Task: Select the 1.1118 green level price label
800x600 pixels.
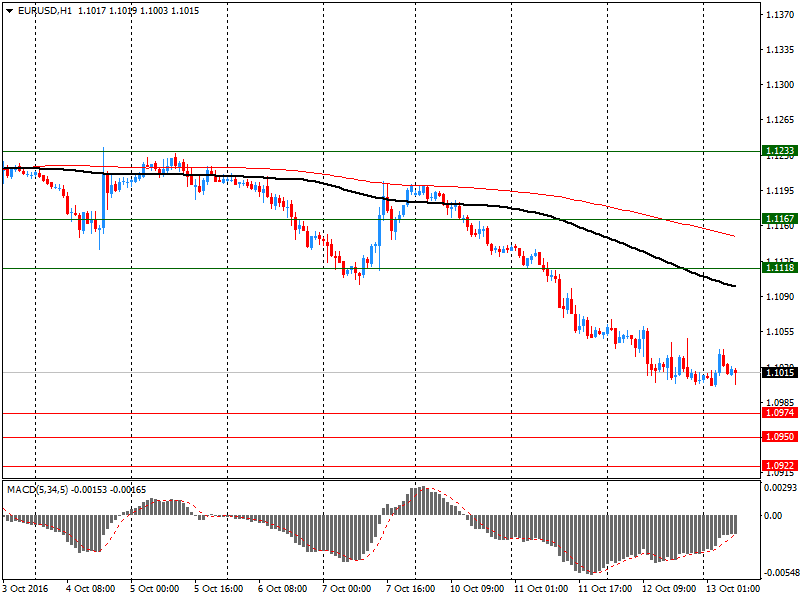Action: (780, 267)
